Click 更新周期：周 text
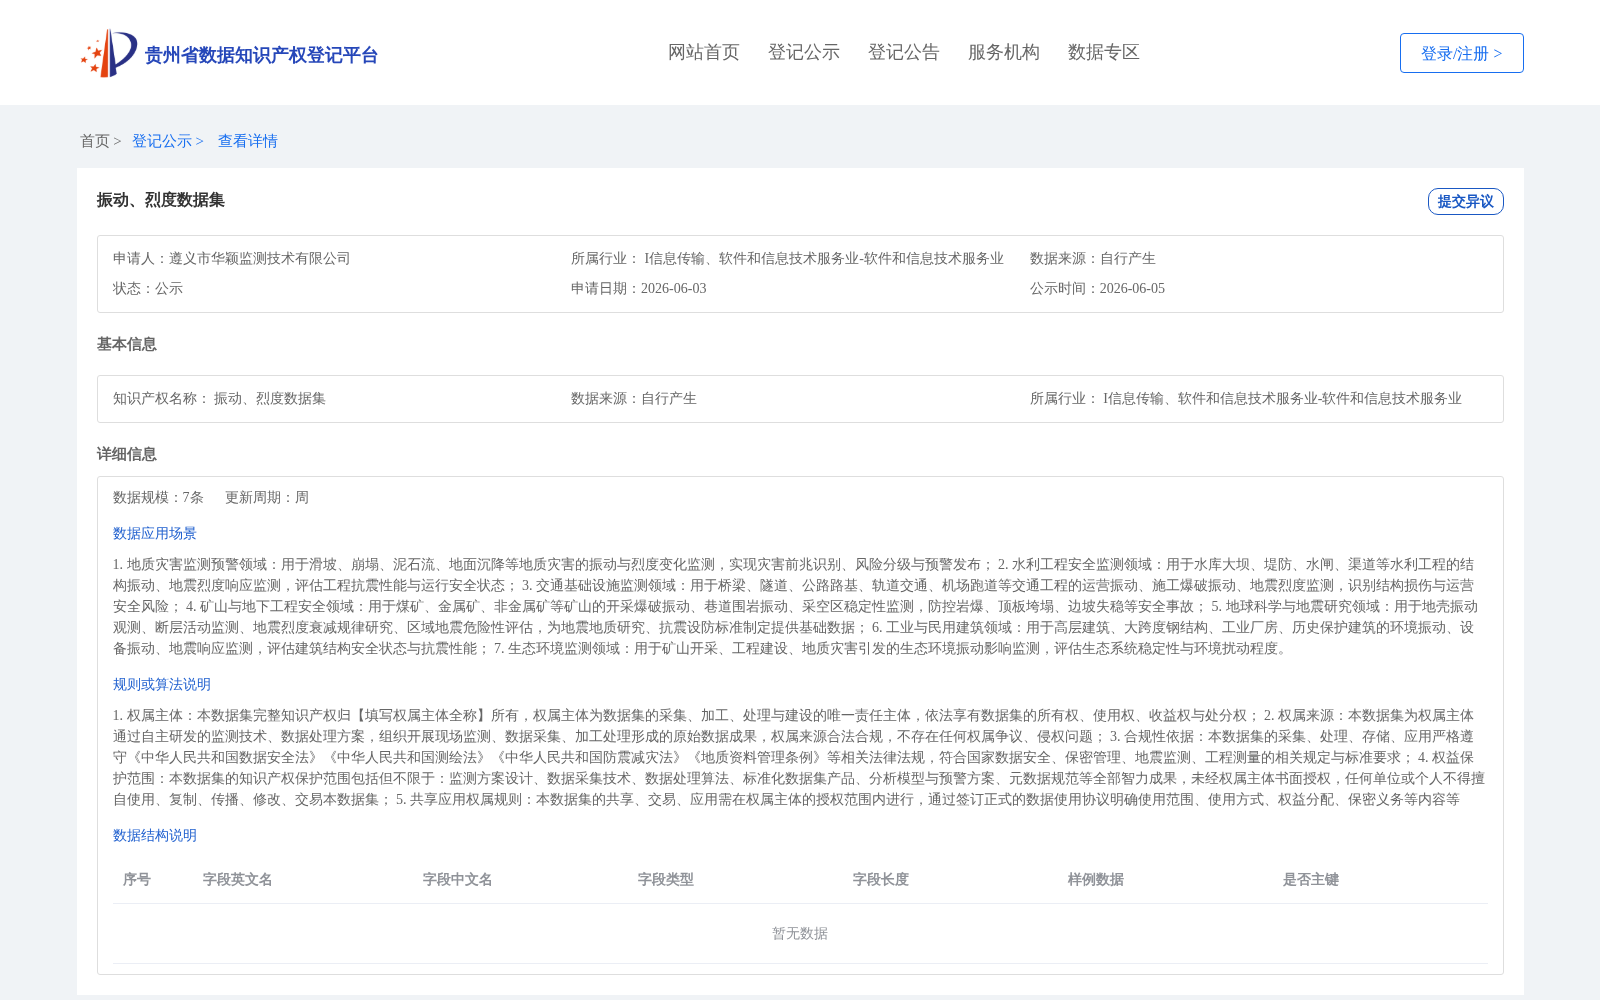This screenshot has height=1000, width=1600. 267,497
